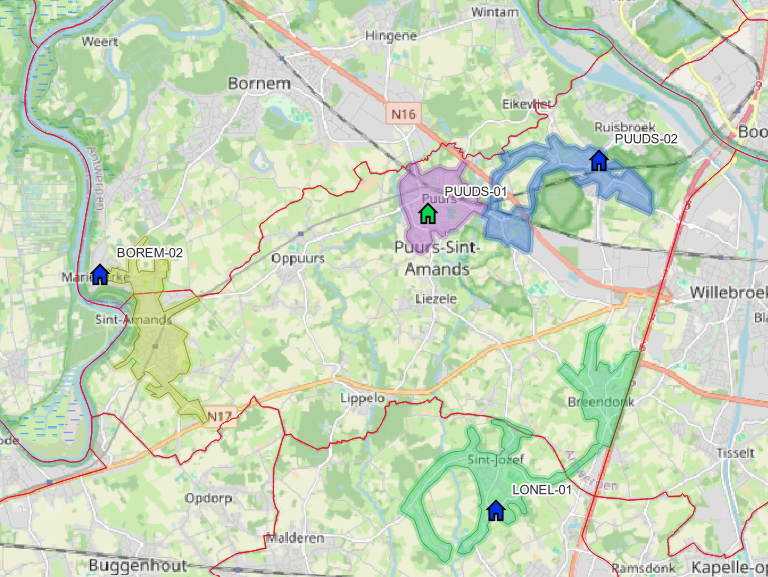Select the blue house marker PUUDS-02
This screenshot has width=768, height=577.
click(599, 161)
